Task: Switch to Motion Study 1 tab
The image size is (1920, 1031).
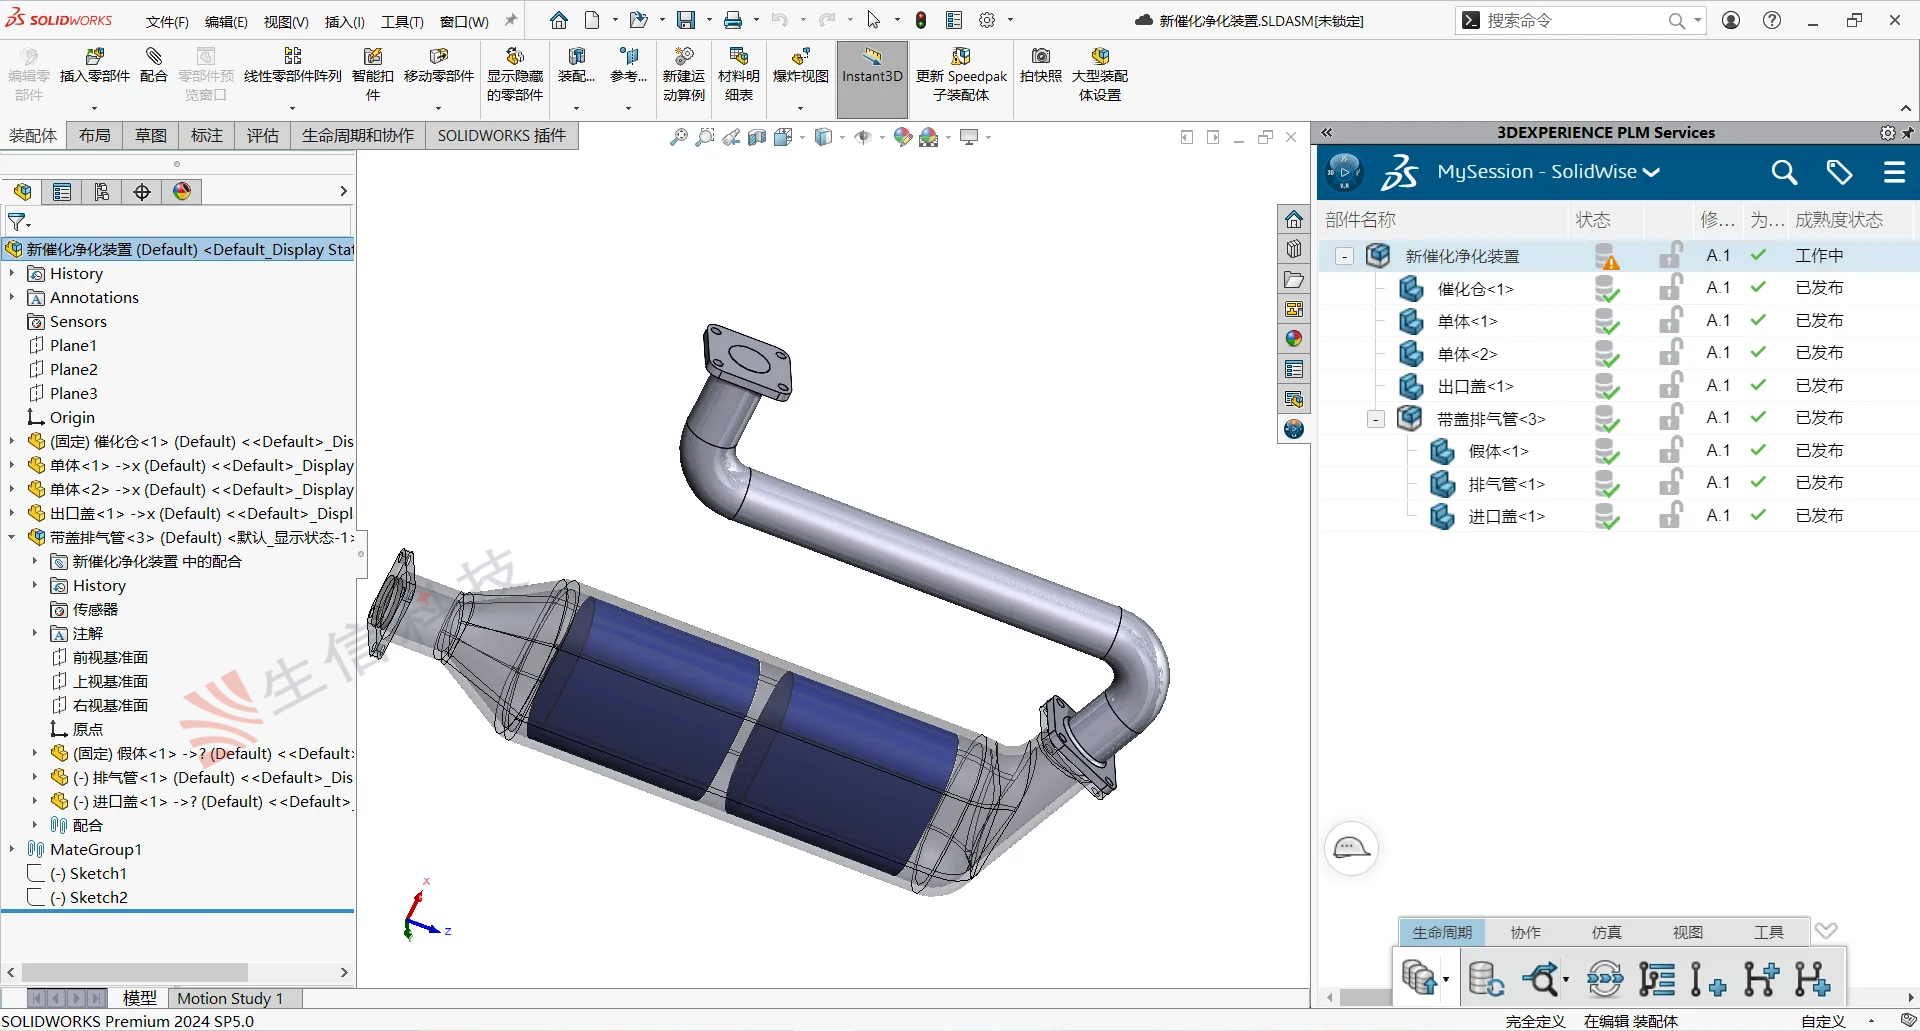Action: pyautogui.click(x=230, y=998)
